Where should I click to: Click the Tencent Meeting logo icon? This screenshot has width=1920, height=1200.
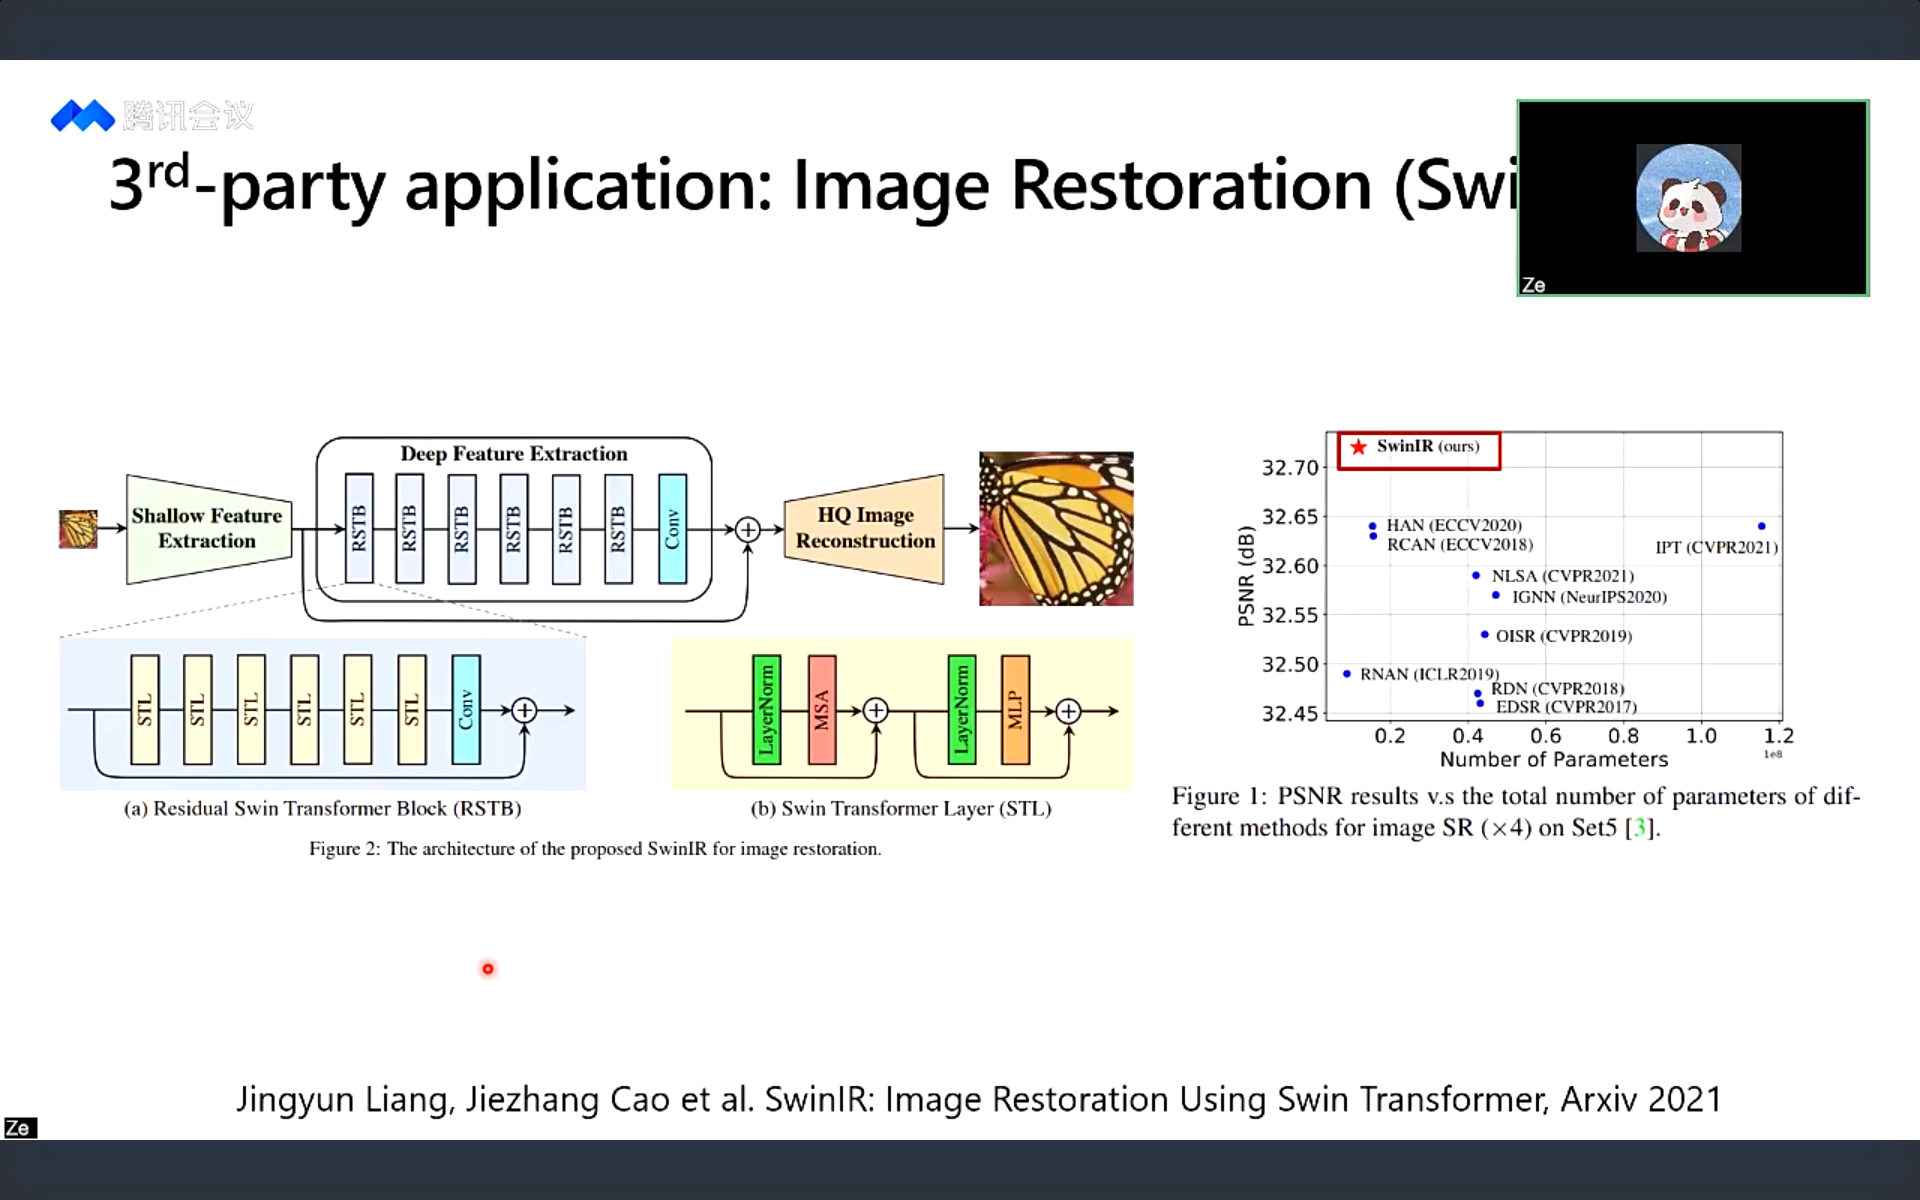point(82,116)
